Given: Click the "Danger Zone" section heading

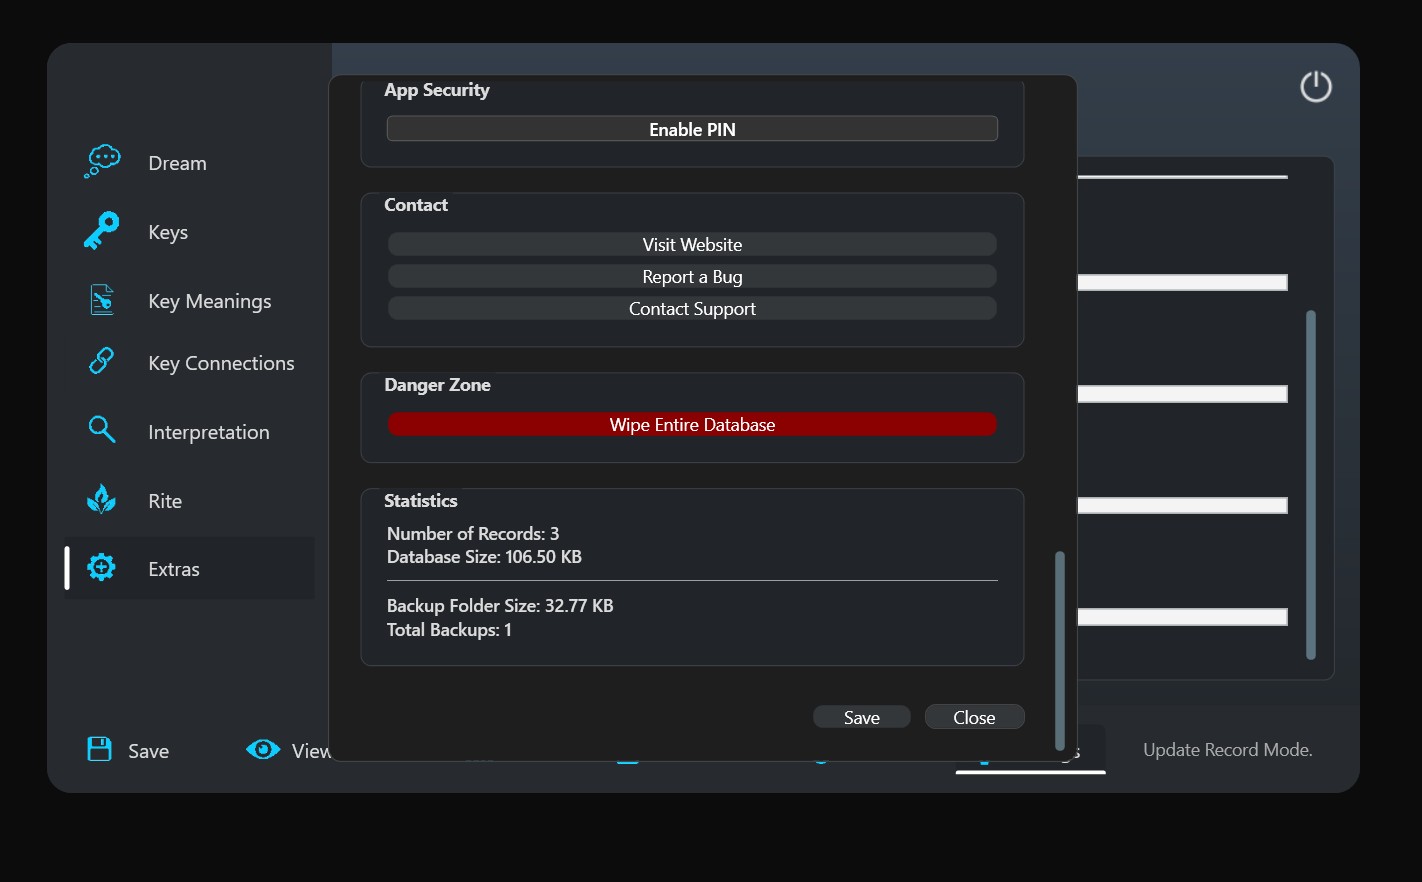Looking at the screenshot, I should click(x=437, y=385).
